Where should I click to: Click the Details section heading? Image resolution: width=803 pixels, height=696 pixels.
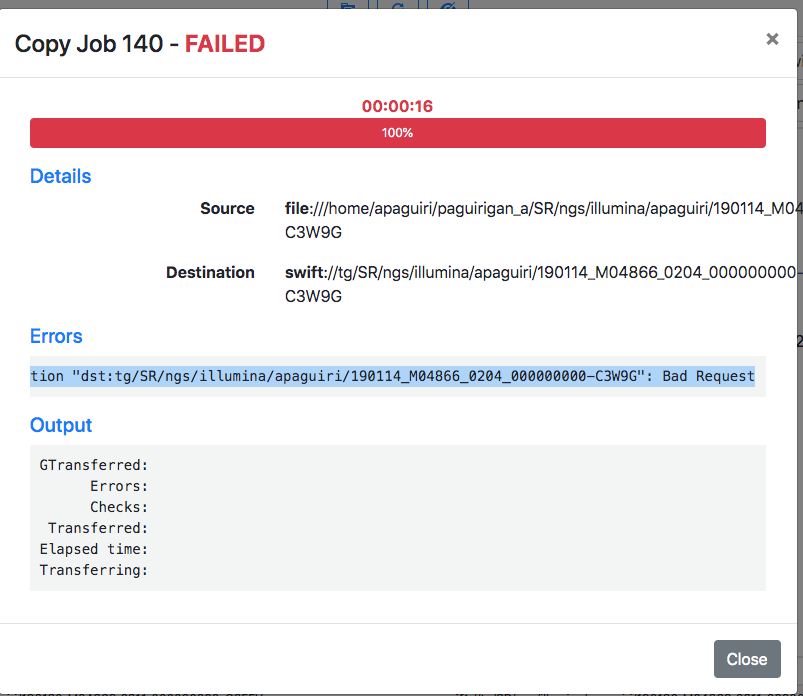(x=60, y=176)
